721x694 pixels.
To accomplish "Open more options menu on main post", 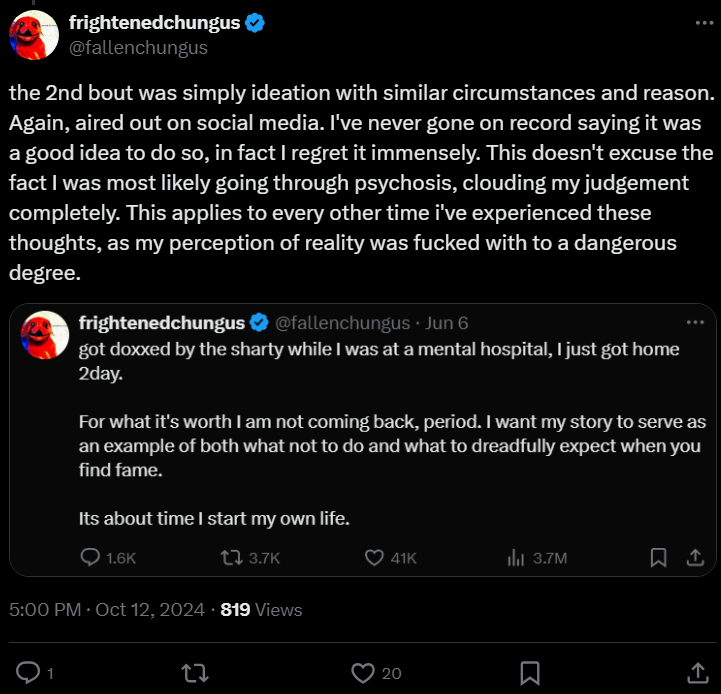I will [696, 22].
